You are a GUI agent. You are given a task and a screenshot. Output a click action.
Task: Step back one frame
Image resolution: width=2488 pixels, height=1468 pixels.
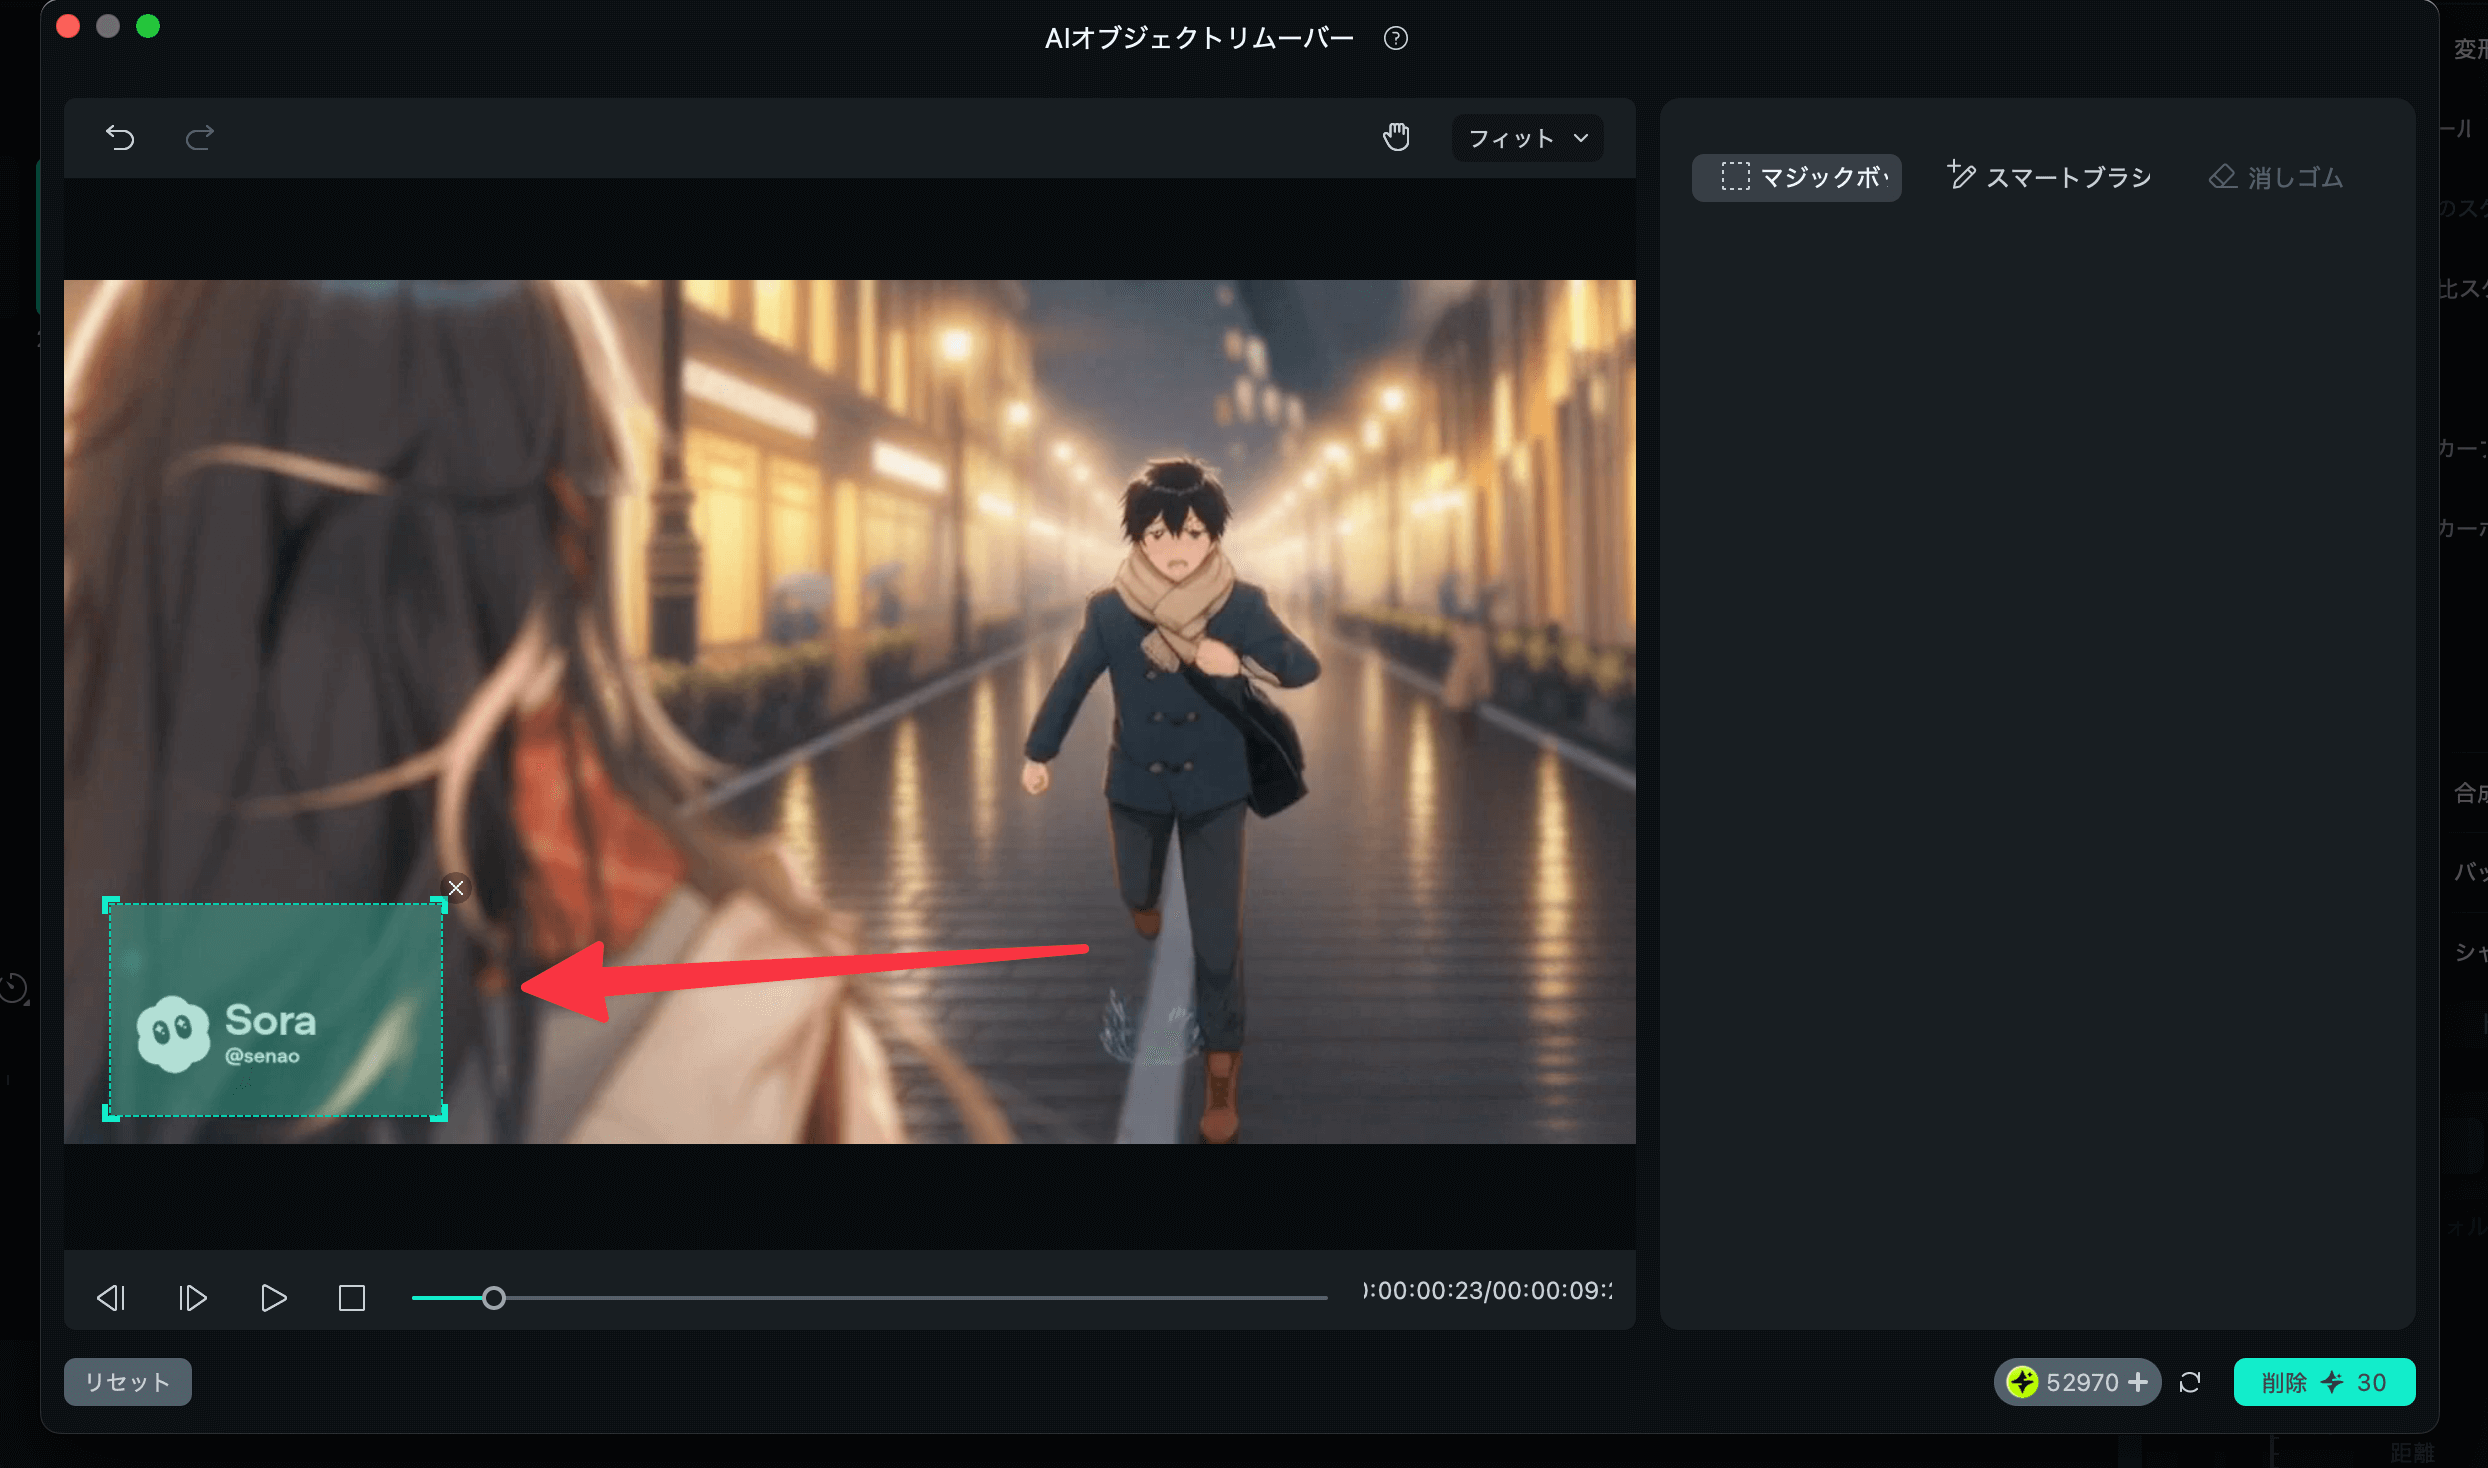[111, 1298]
